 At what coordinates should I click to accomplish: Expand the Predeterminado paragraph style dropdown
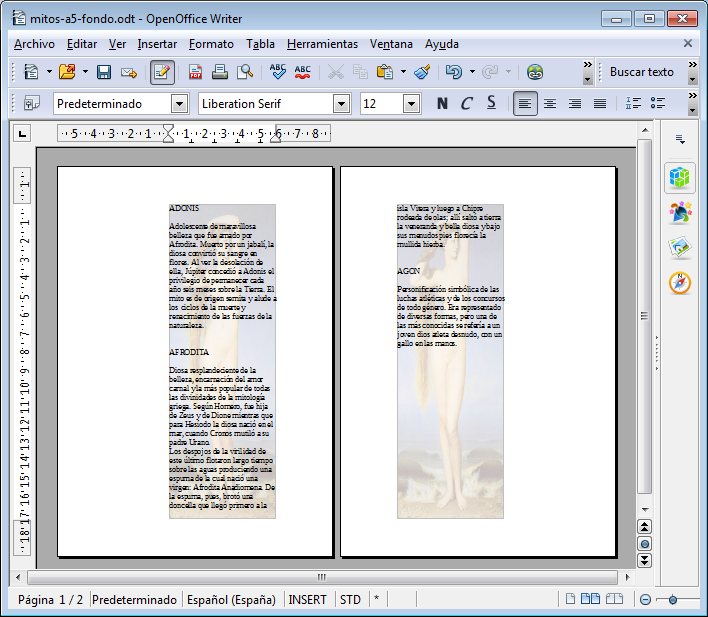[179, 104]
